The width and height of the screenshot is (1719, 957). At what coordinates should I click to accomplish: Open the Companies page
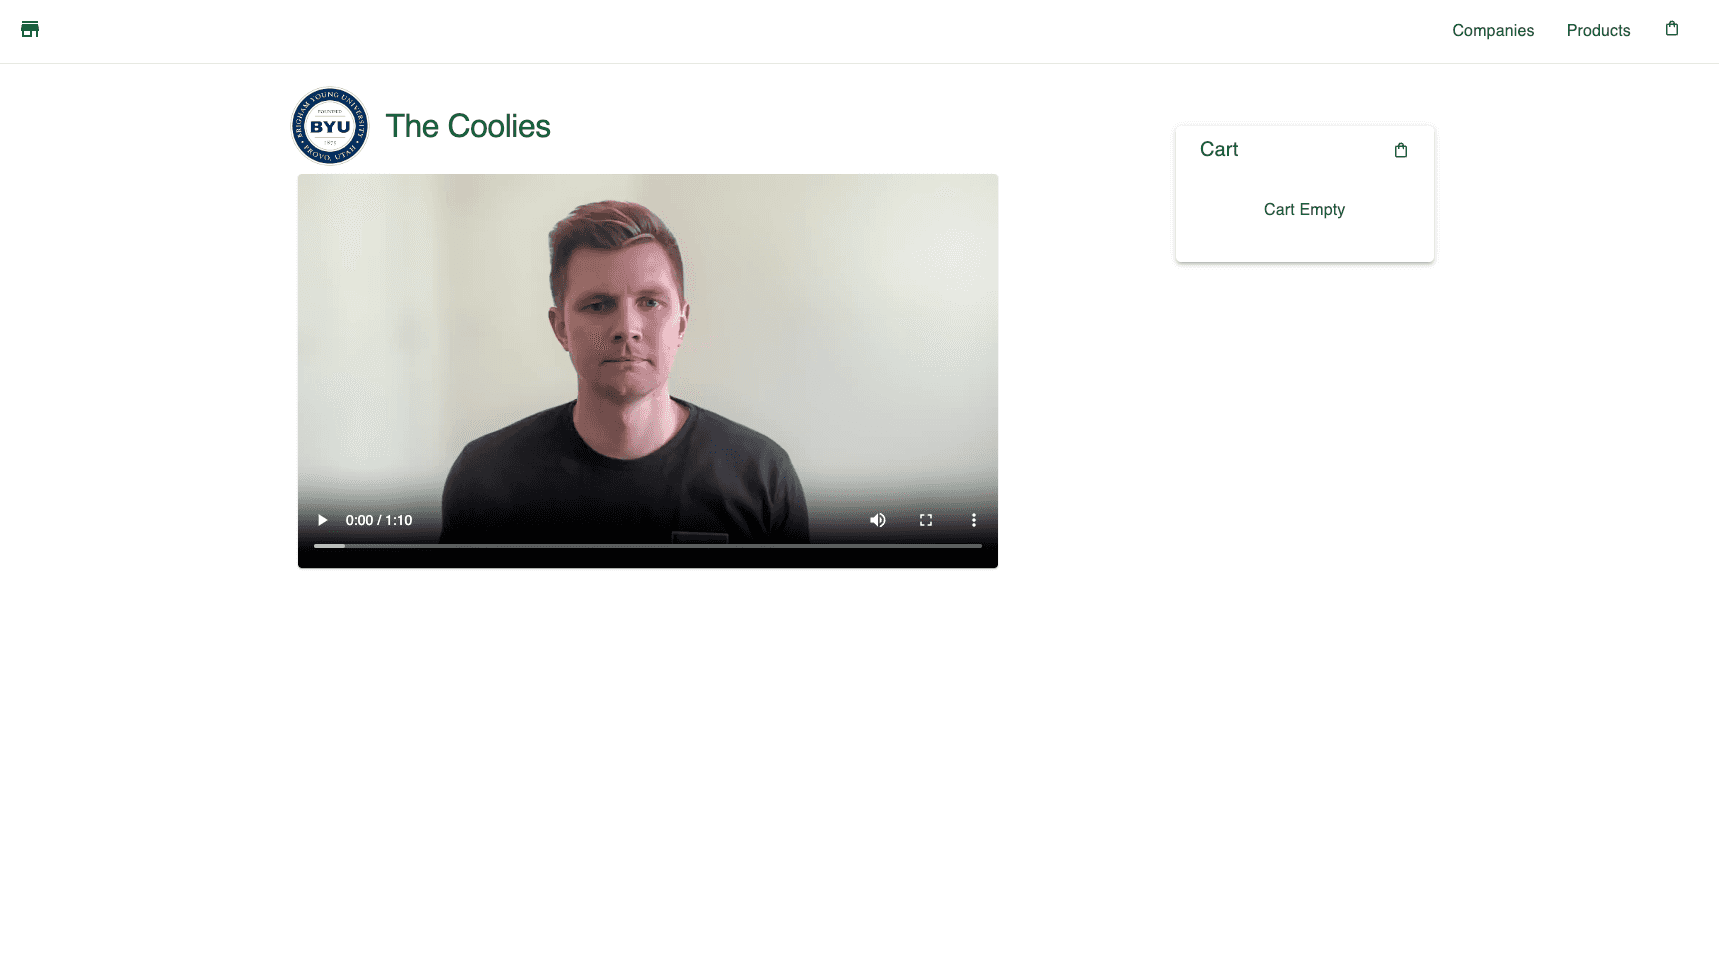click(1492, 30)
